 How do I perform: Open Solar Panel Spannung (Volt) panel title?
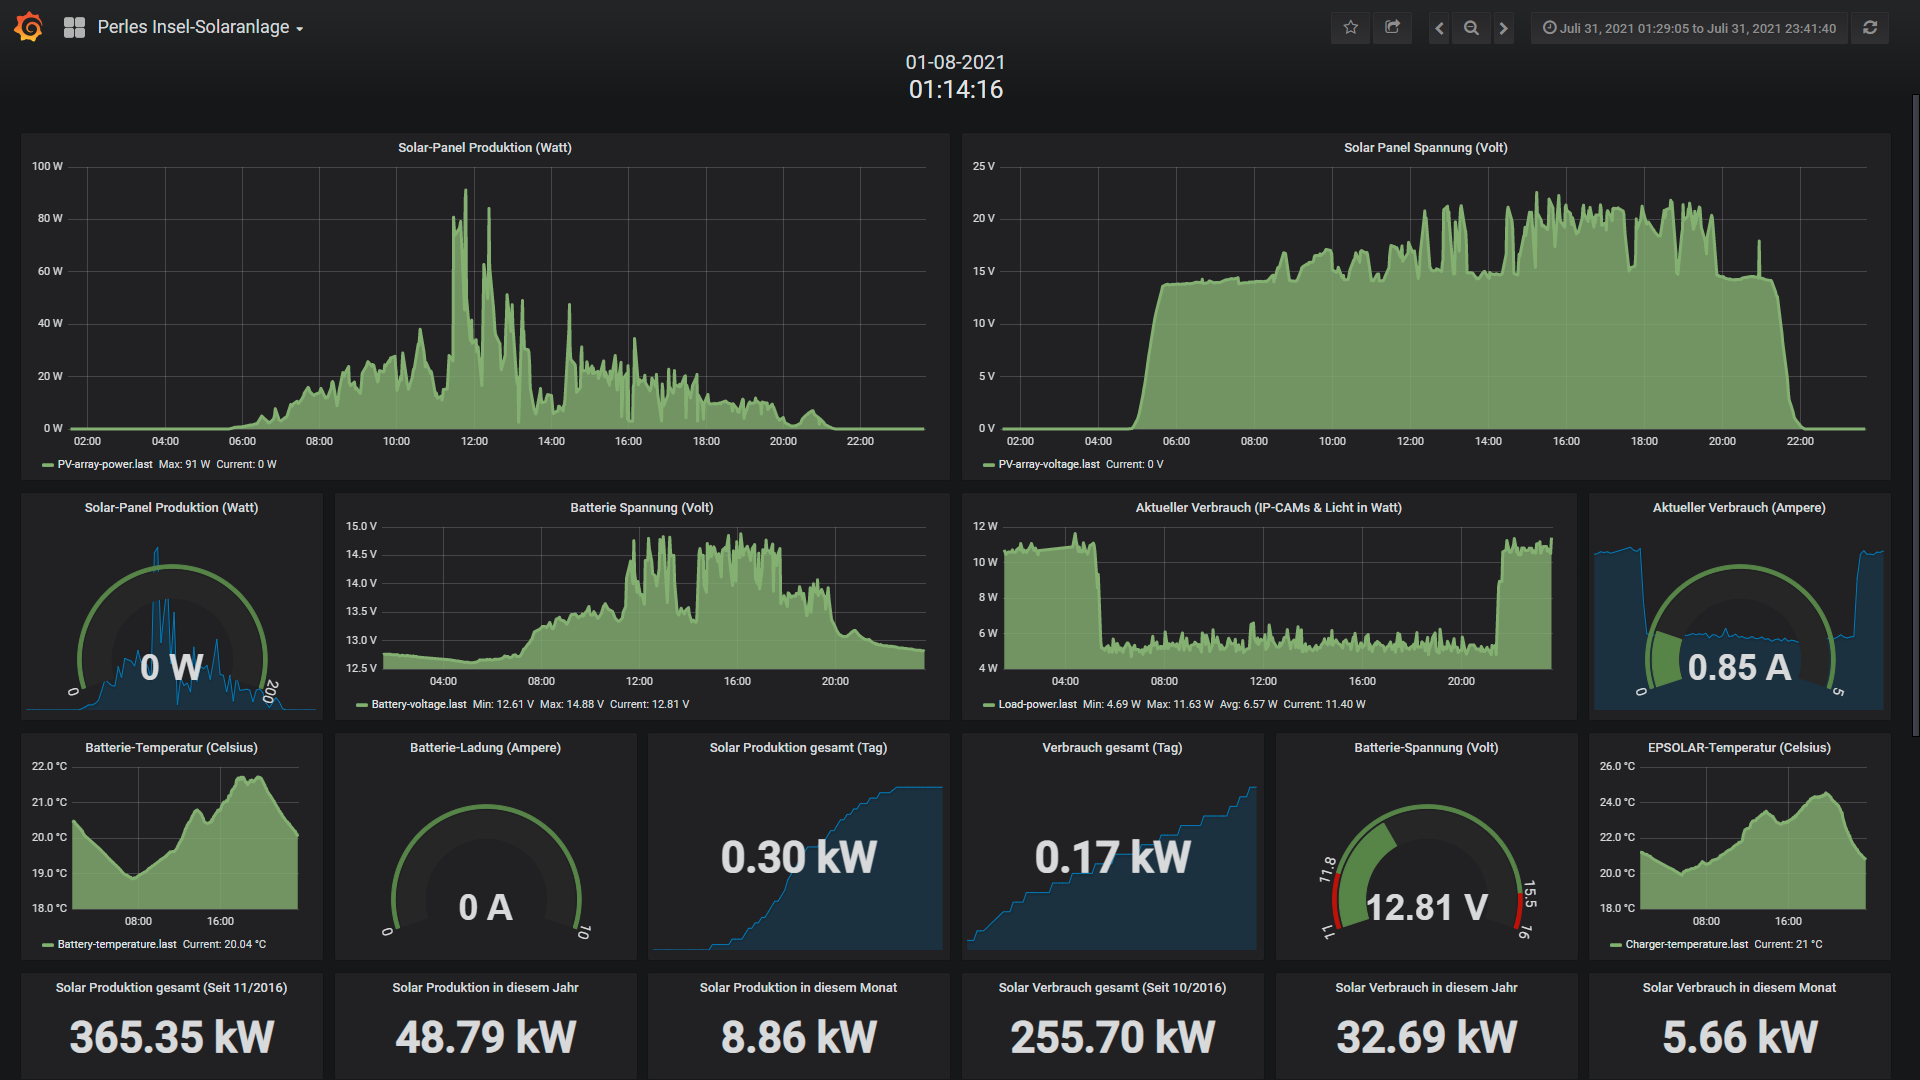click(1425, 147)
